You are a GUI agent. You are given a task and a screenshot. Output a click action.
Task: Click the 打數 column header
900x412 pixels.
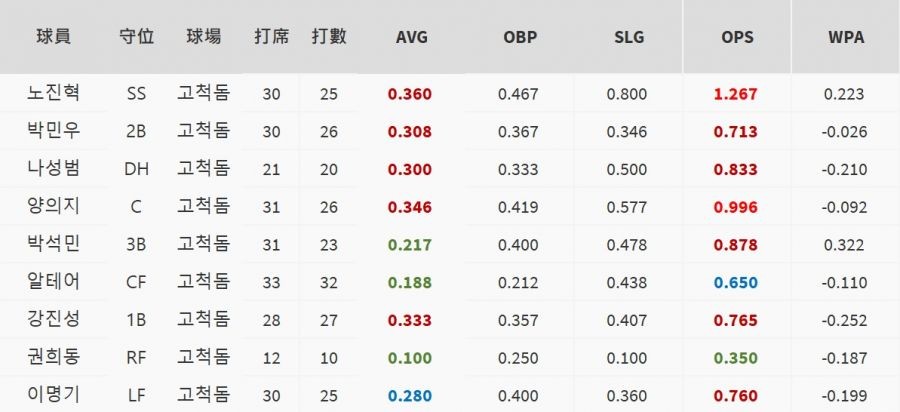(x=329, y=37)
